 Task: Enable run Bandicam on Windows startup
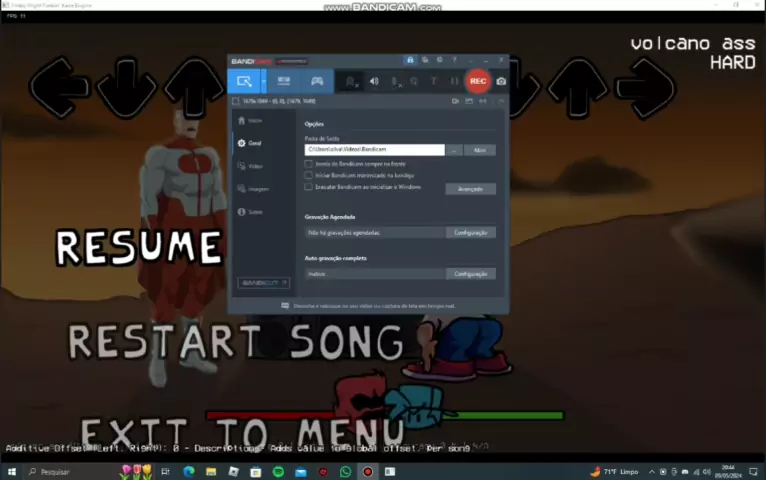(x=309, y=187)
